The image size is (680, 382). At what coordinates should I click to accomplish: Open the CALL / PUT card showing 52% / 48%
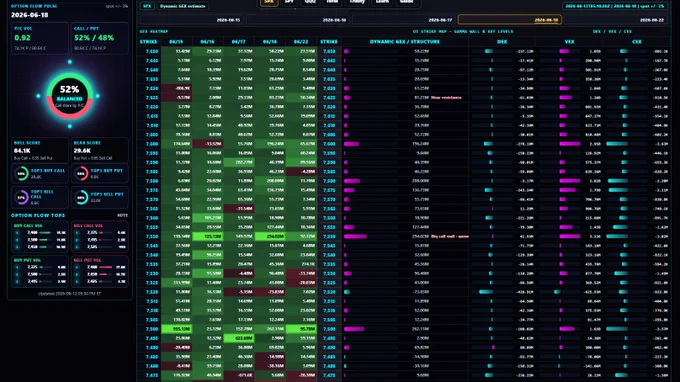[x=100, y=39]
